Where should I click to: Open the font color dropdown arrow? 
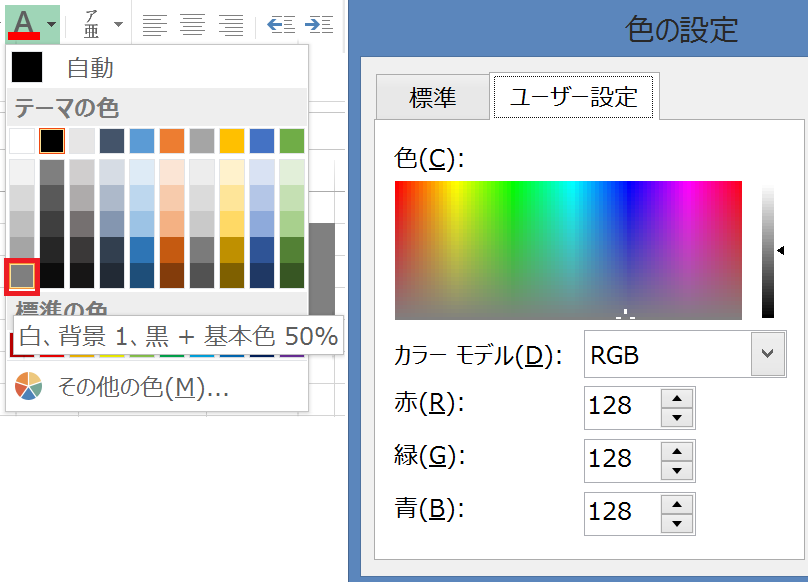(x=50, y=22)
